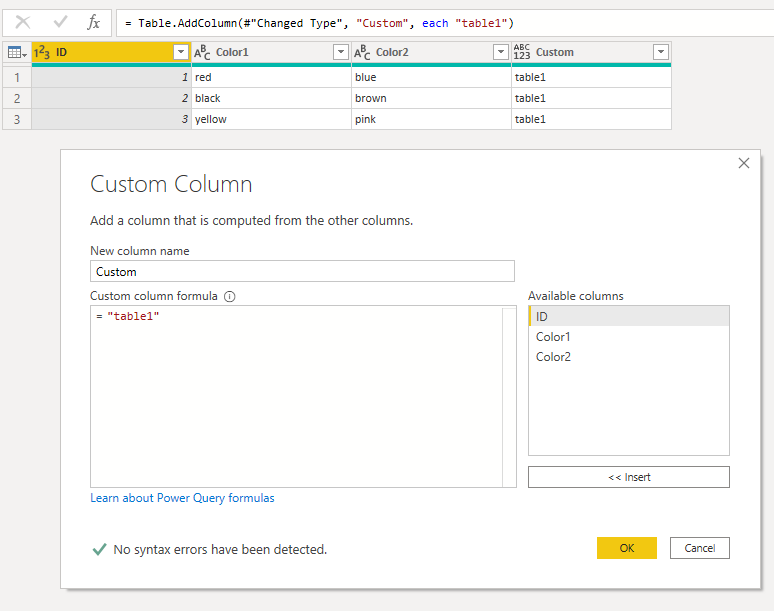The height and width of the screenshot is (611, 774).
Task: Open the Color2 column filter dropdown
Action: click(x=501, y=52)
